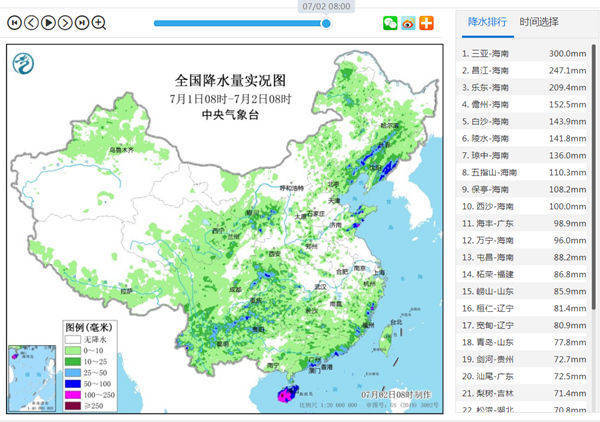Share via the Weibo icon
Screen dimensions: 600x422
(x=408, y=23)
